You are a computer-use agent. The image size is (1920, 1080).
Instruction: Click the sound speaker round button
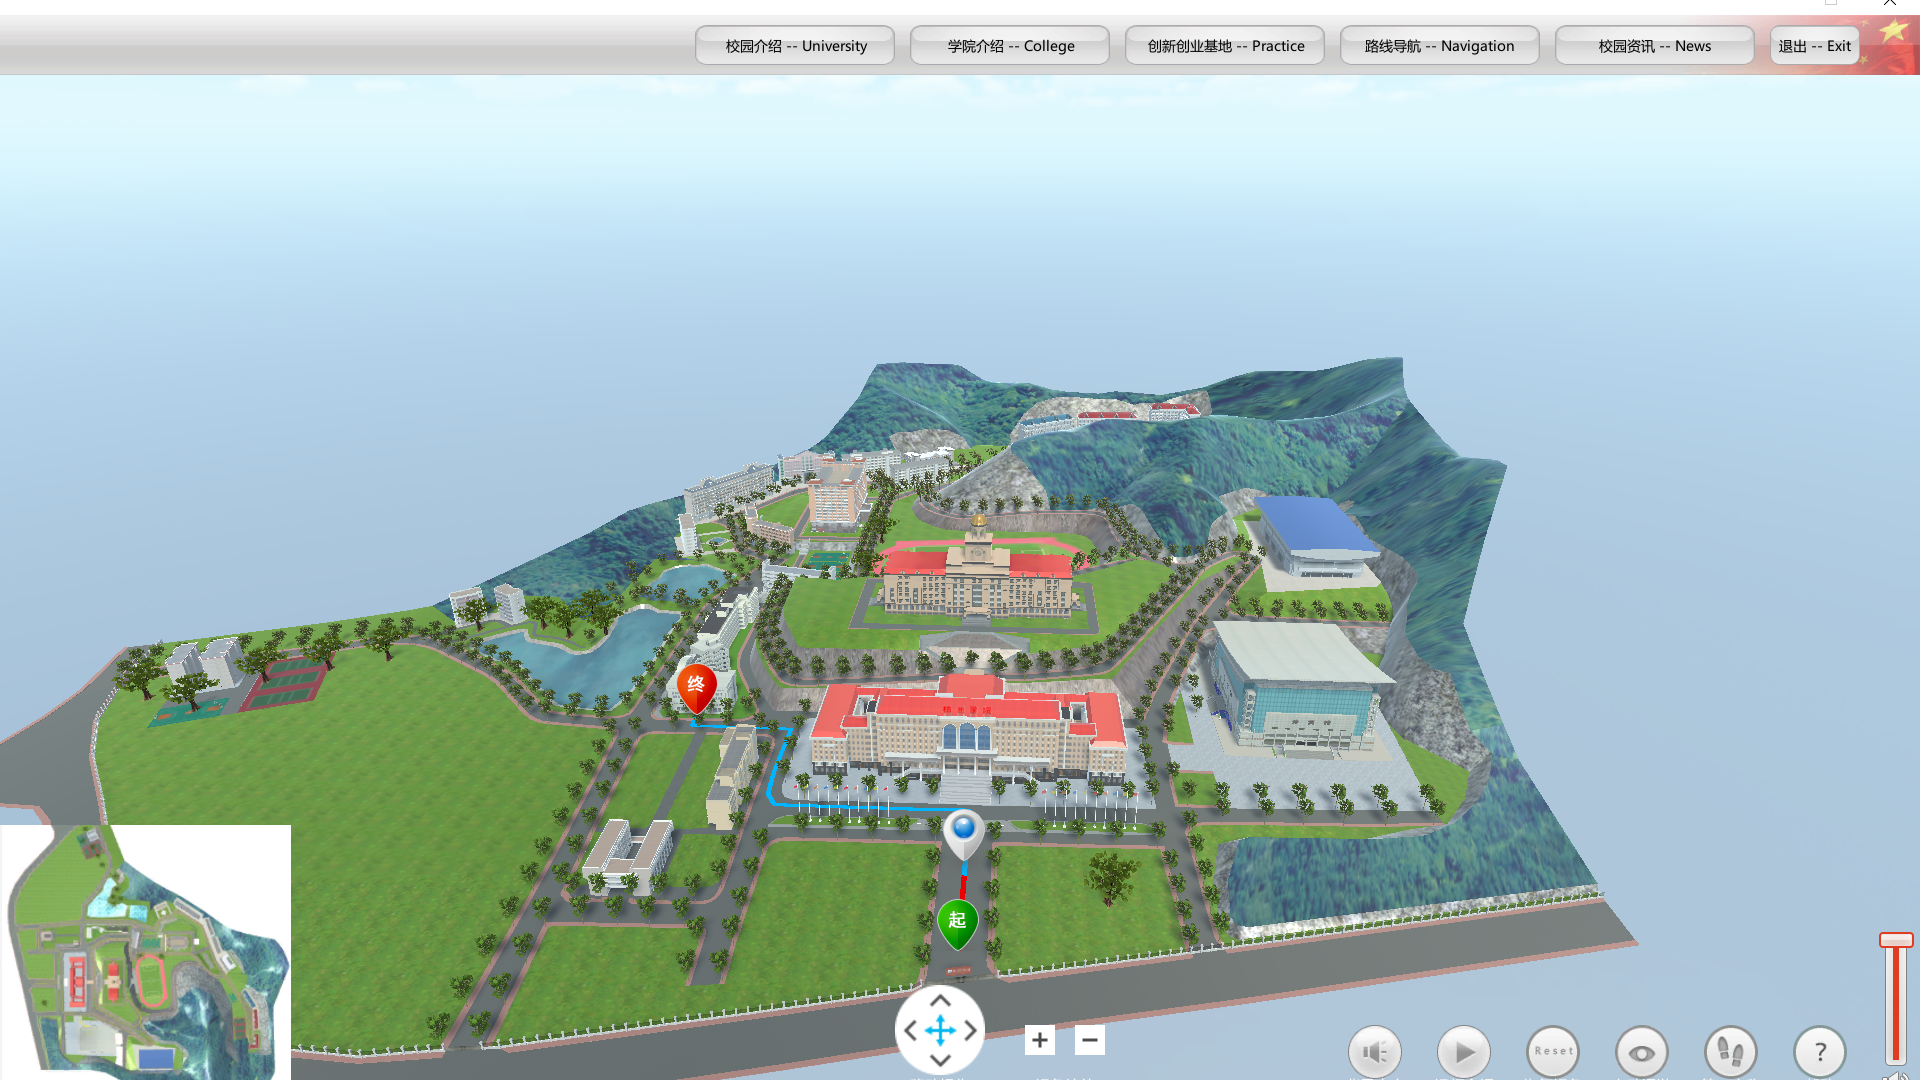pyautogui.click(x=1375, y=1051)
